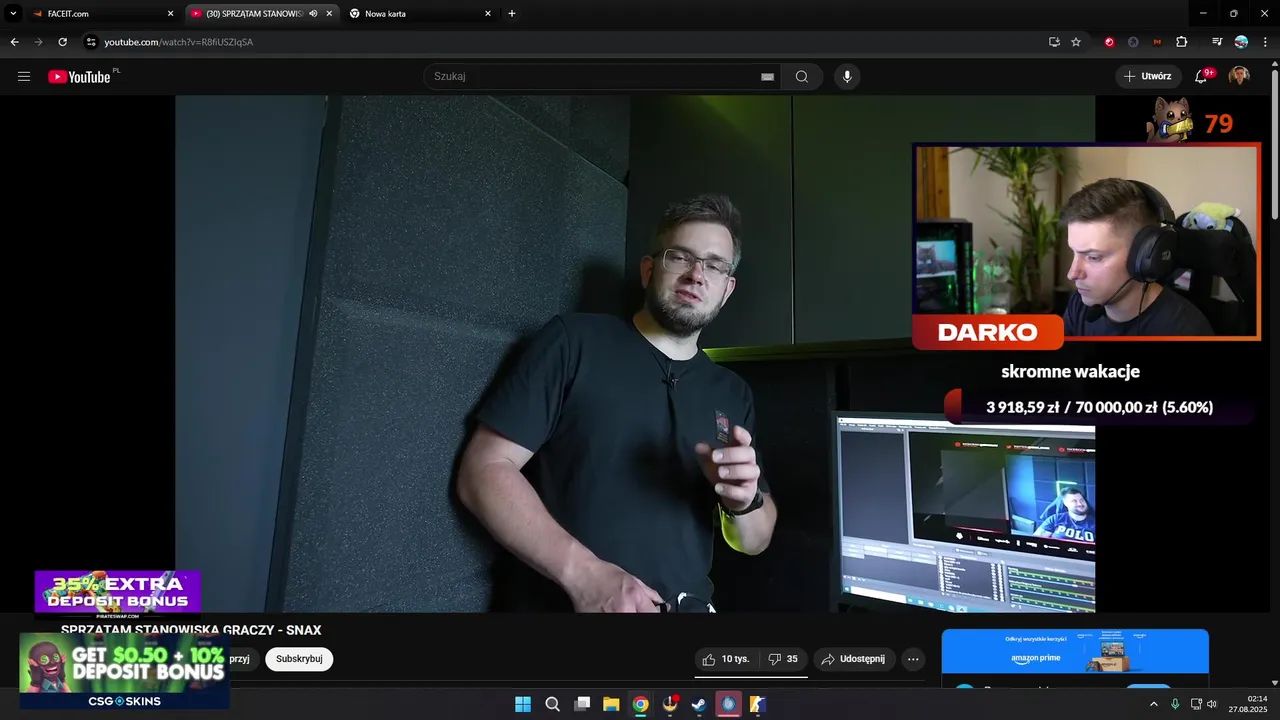Open Windows taskbar search
This screenshot has height=720, width=1280.
click(552, 704)
